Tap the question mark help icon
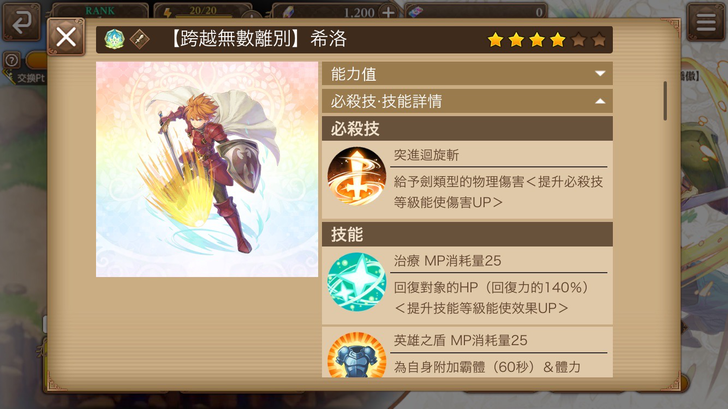This screenshot has width=728, height=409. [12, 60]
